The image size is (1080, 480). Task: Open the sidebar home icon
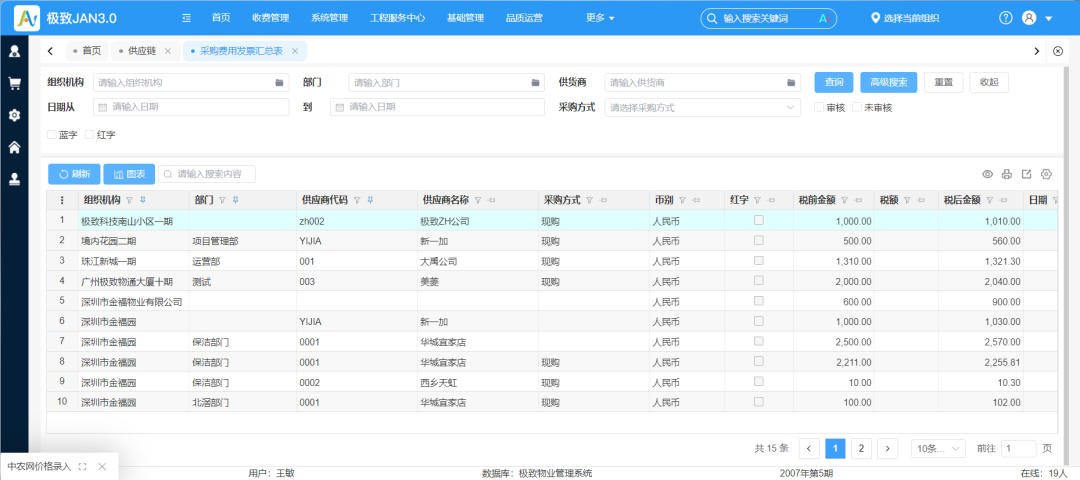pyautogui.click(x=14, y=147)
